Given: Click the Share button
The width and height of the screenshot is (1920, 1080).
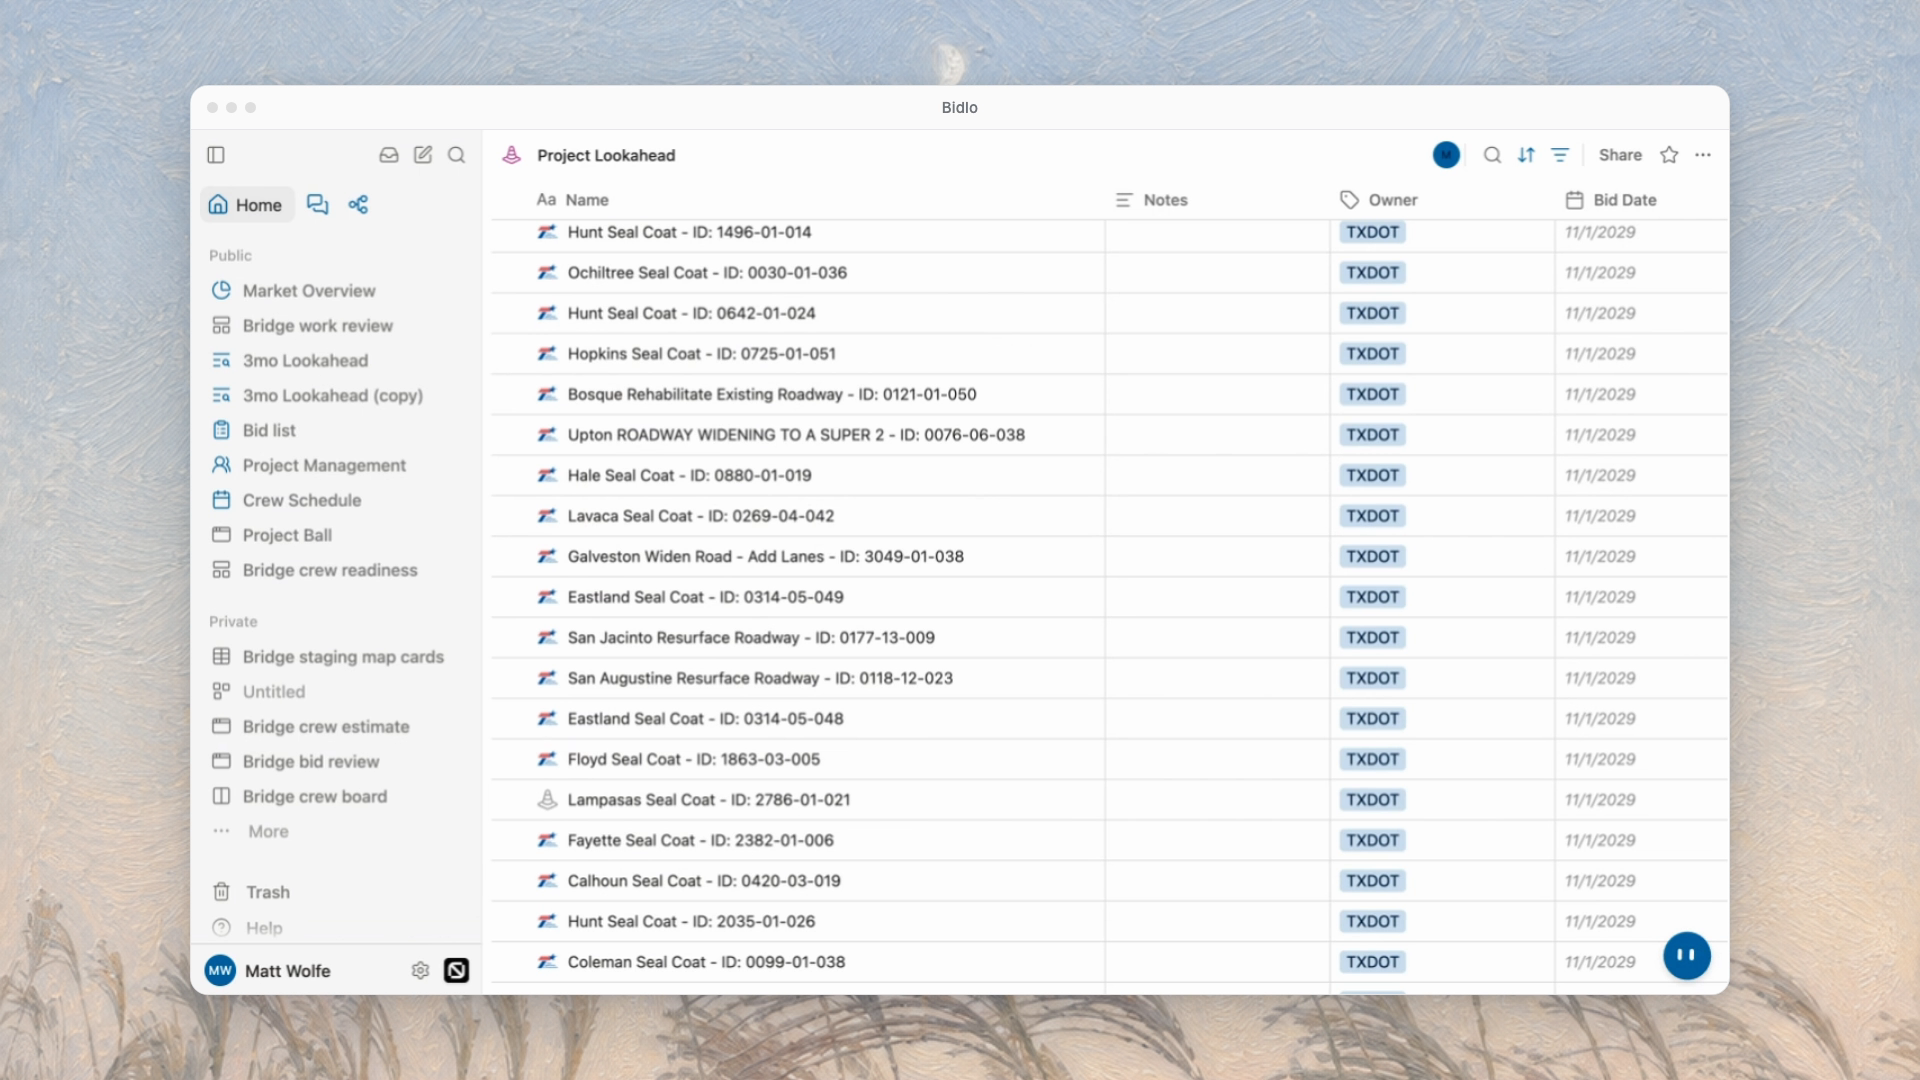Looking at the screenshot, I should (1620, 155).
